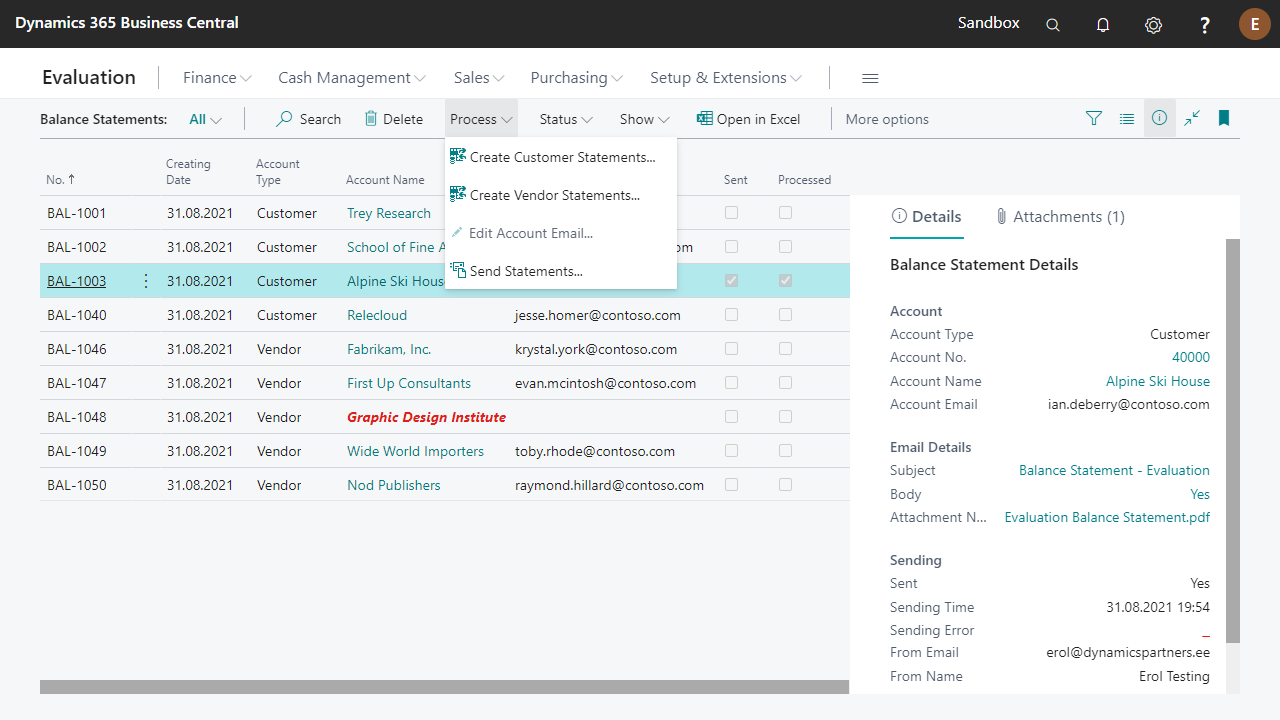This screenshot has height=720, width=1280.
Task: Expand Setup & Extensions menu
Action: (726, 78)
